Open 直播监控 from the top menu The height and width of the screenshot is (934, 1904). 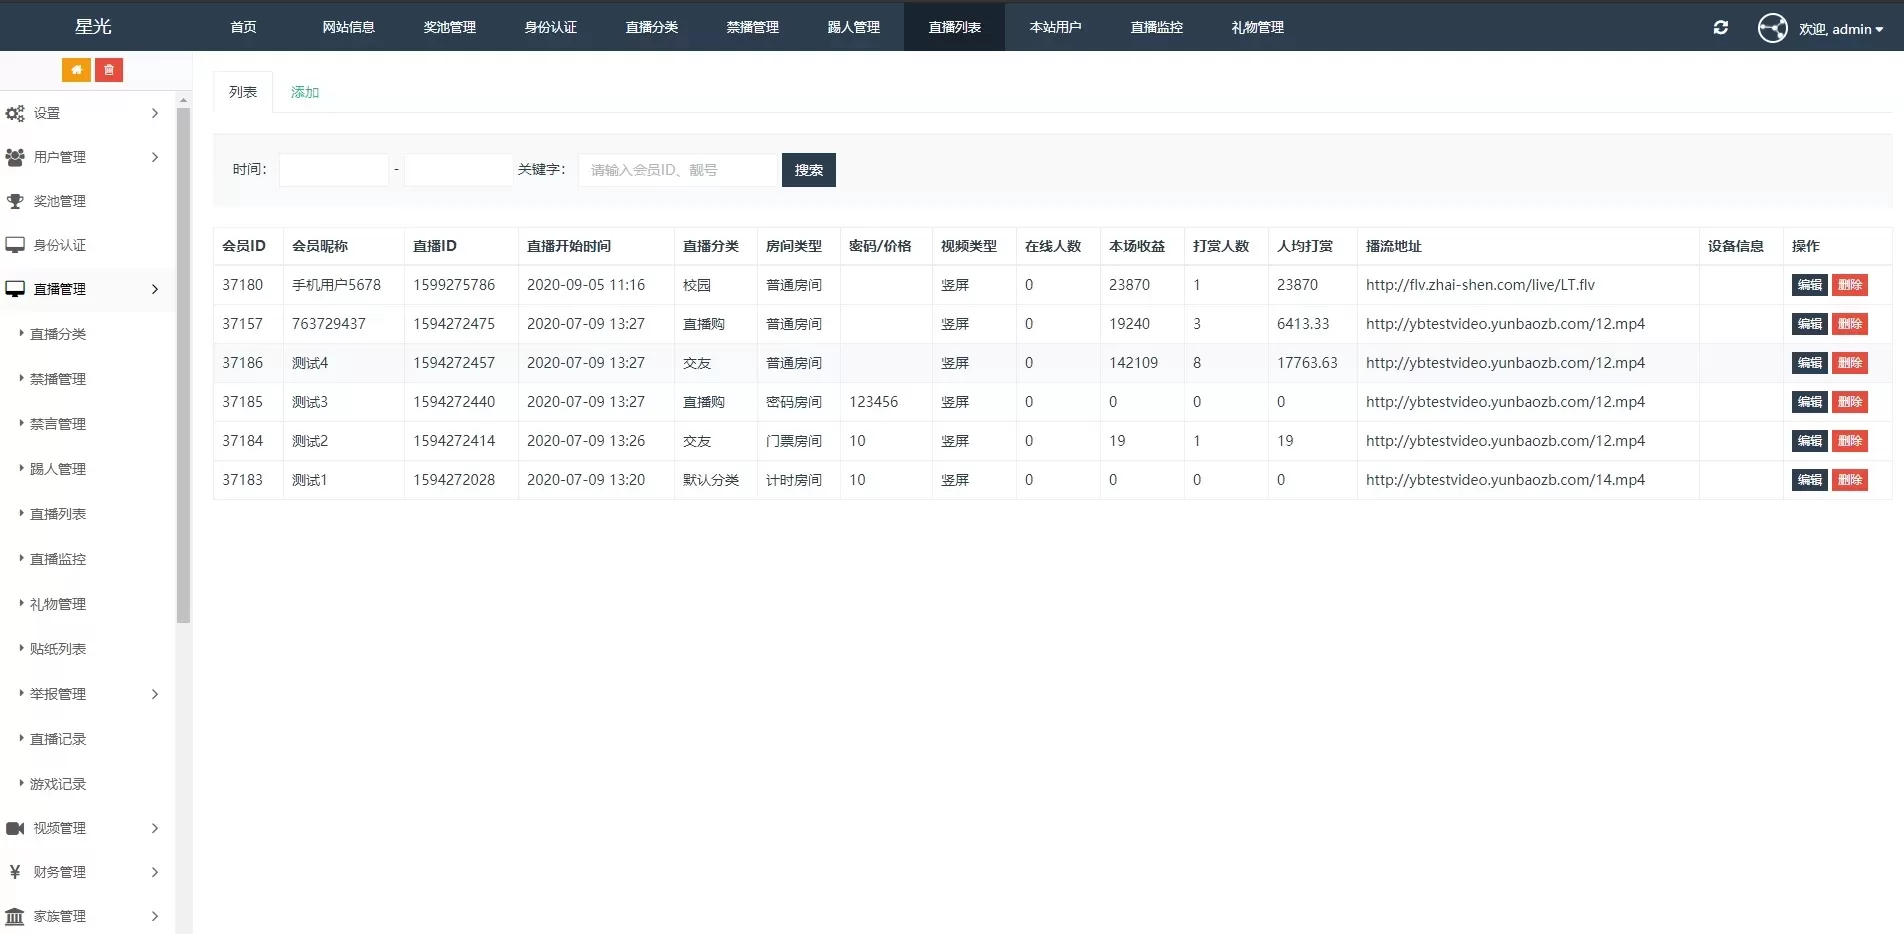coord(1155,27)
